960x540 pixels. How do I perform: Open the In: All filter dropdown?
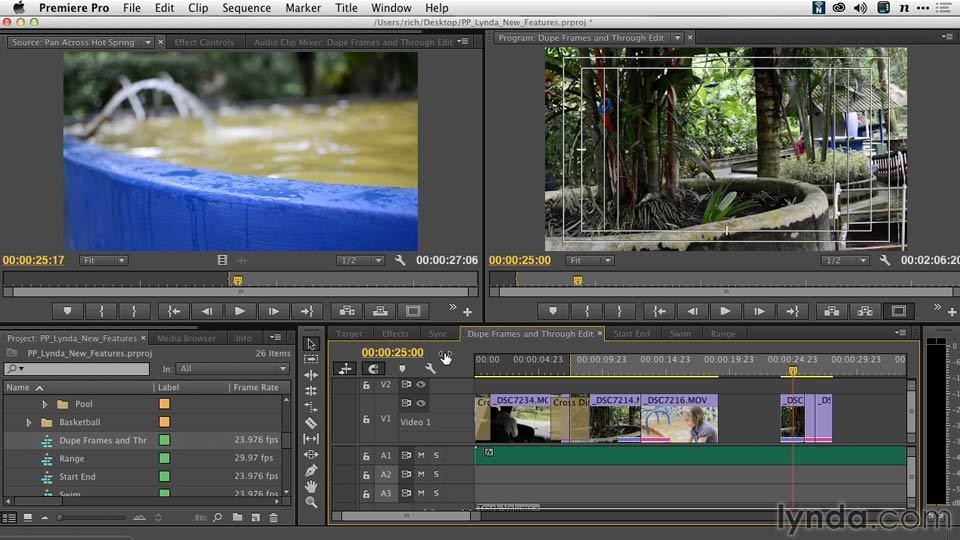232,369
